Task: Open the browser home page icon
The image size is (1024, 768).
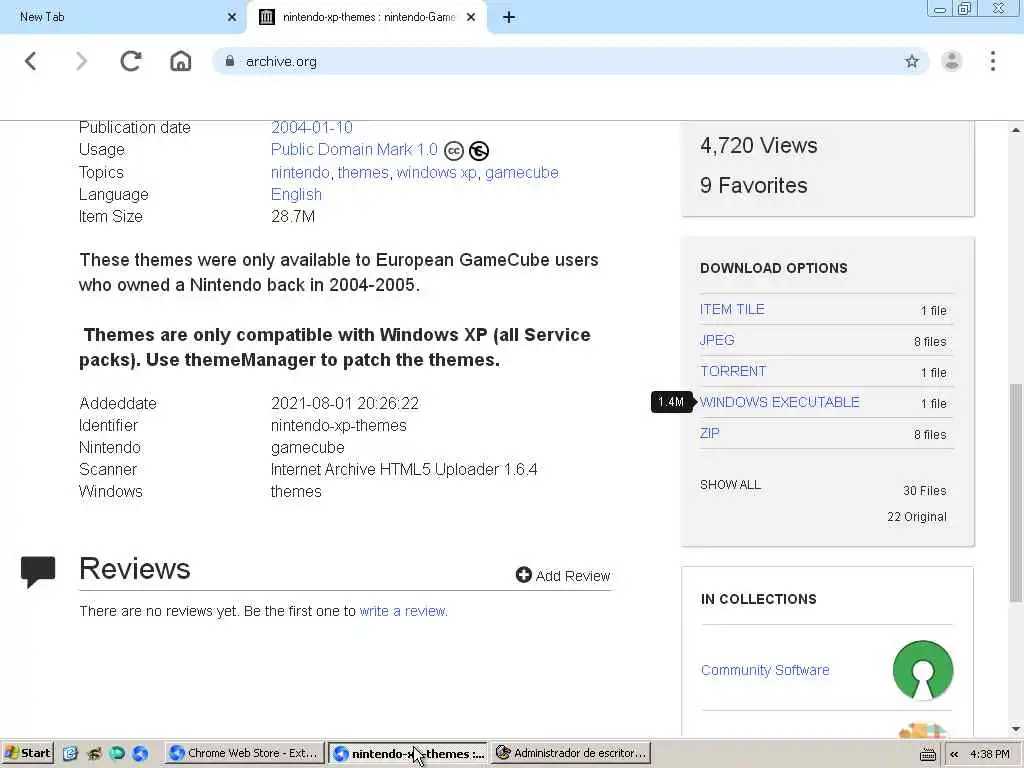Action: pos(181,61)
